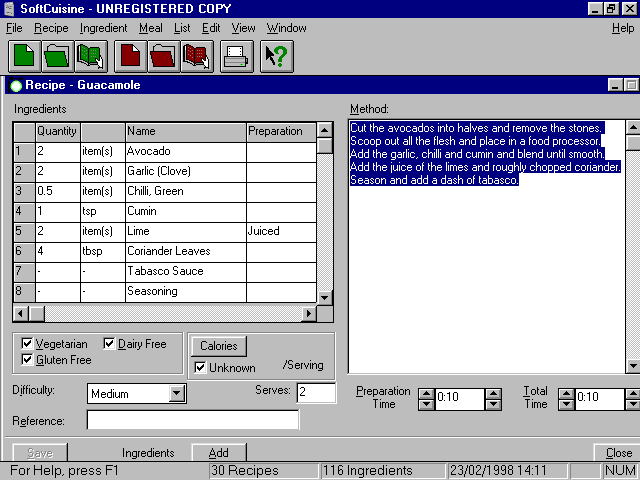Click the Add ingredients button

(218, 453)
